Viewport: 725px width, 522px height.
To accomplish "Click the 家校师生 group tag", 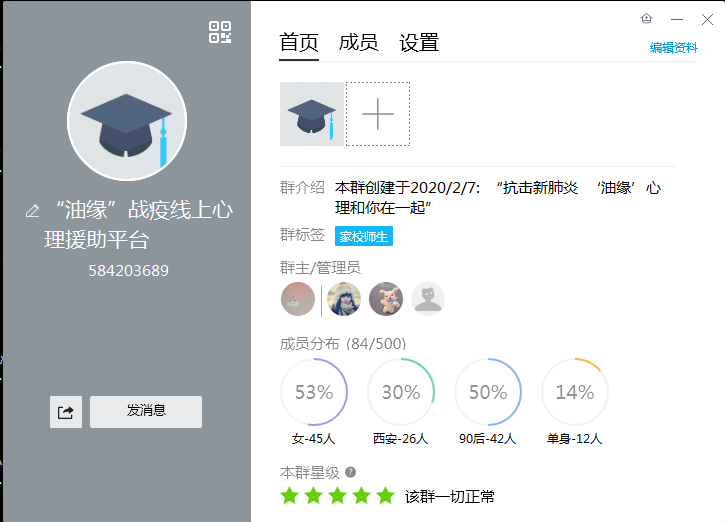I will tap(364, 237).
